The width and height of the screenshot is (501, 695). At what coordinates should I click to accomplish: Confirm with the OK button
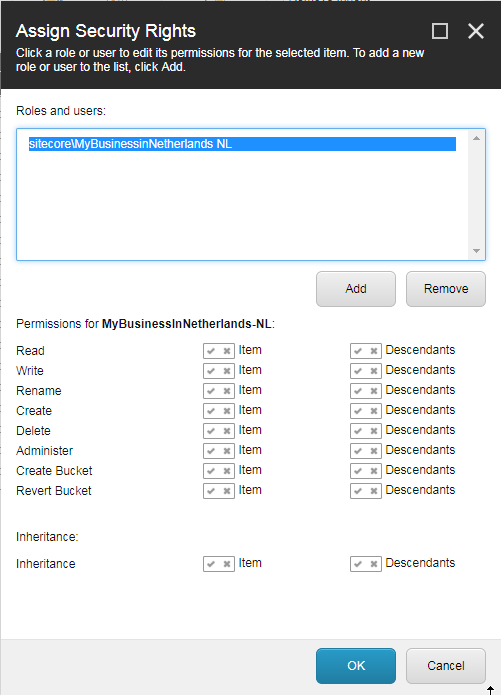coord(356,666)
